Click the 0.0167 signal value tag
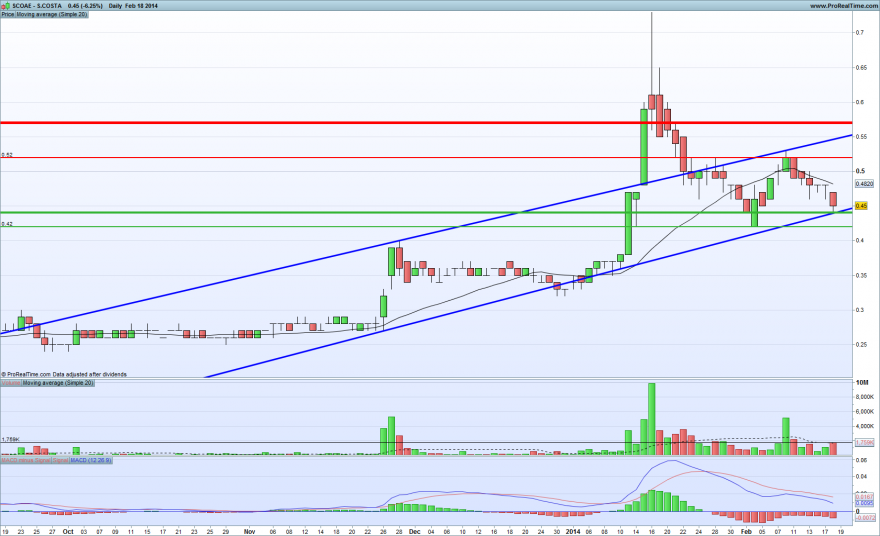880x536 pixels. click(864, 497)
